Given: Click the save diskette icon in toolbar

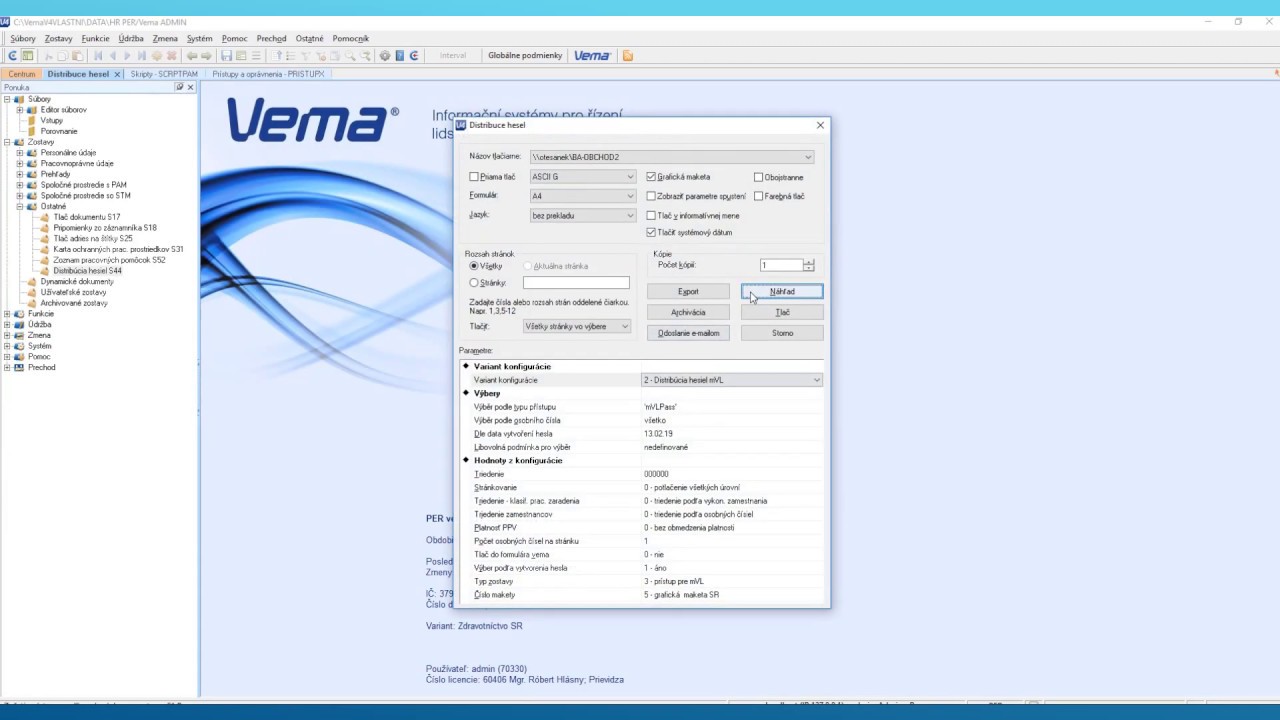Looking at the screenshot, I should [x=227, y=56].
